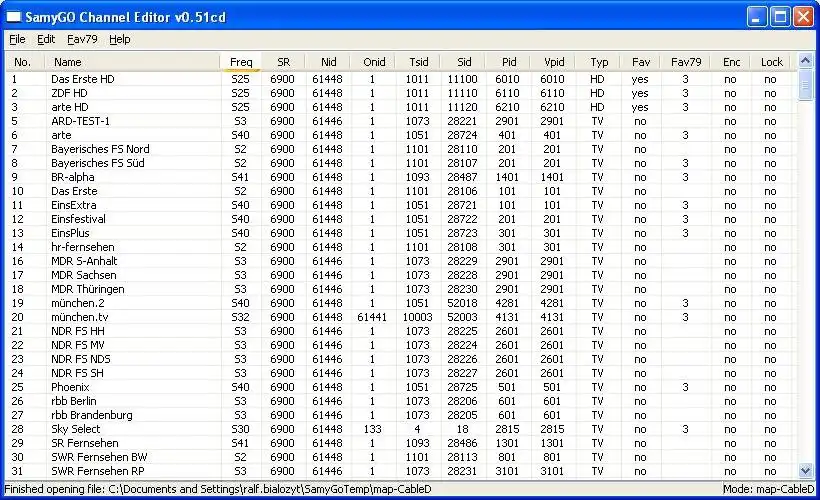Open the Edit menu
The height and width of the screenshot is (500, 820).
[x=46, y=39]
